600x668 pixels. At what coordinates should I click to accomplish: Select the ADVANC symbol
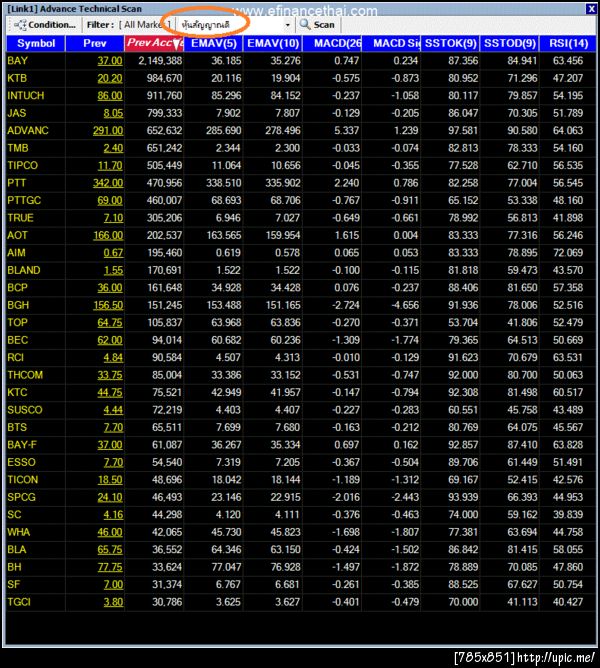coord(28,131)
